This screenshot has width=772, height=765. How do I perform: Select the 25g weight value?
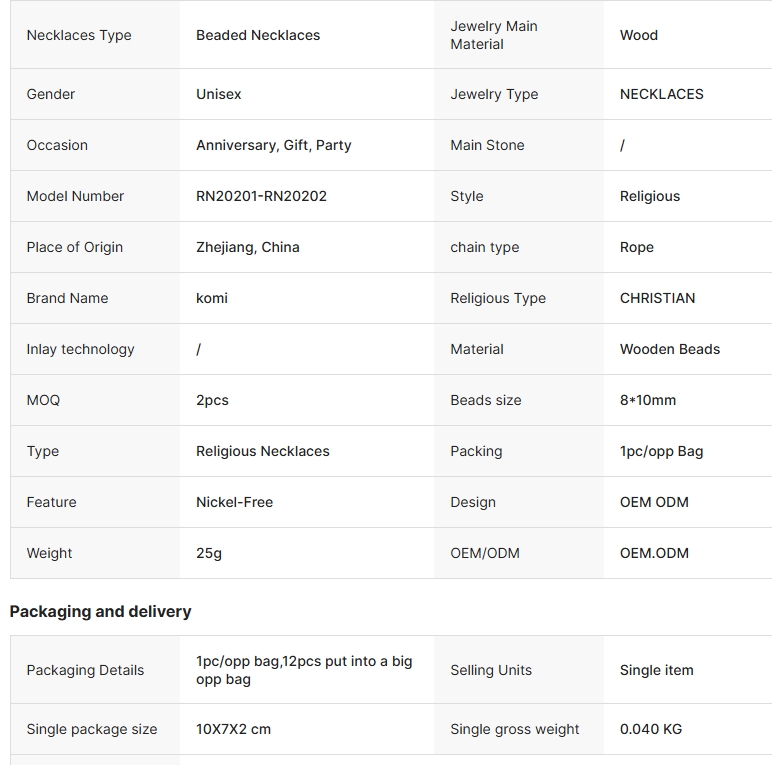(x=209, y=553)
